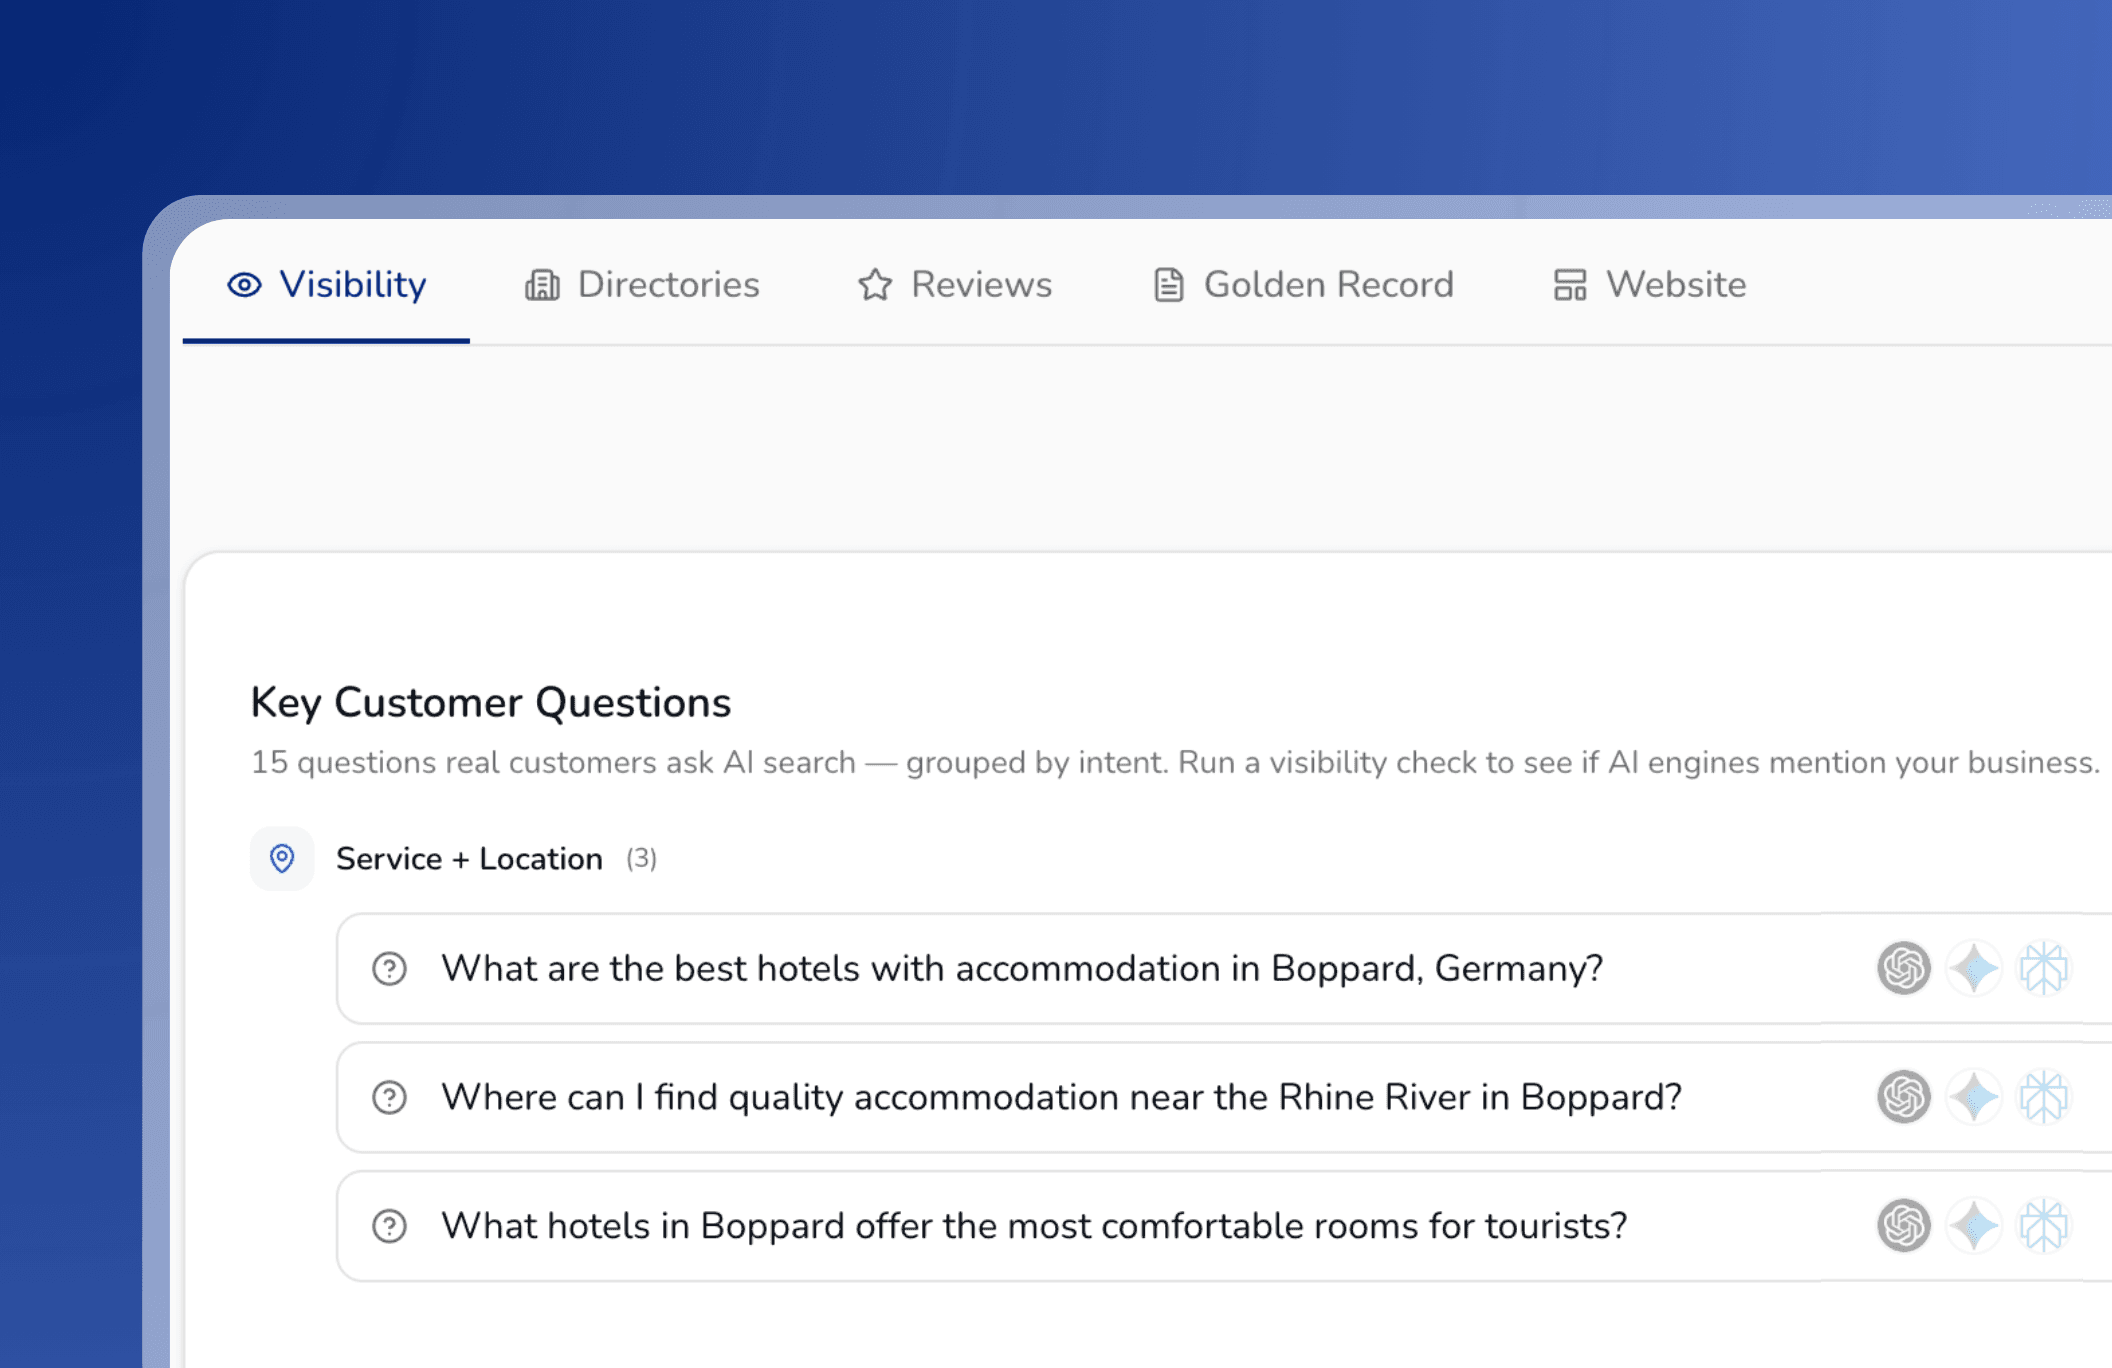Click the Gemini sparkle icon on Rhine River question
The height and width of the screenshot is (1368, 2112).
[x=1974, y=1097]
